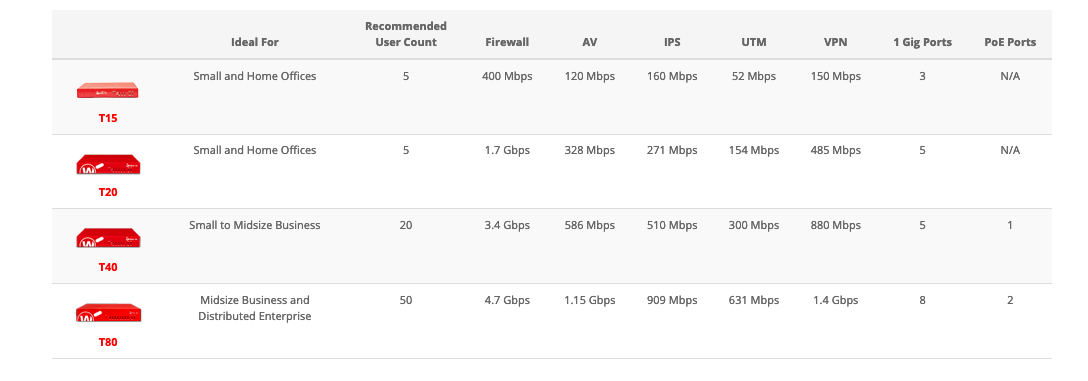Select the T80 4.7 Gbps firewall value

(x=507, y=300)
